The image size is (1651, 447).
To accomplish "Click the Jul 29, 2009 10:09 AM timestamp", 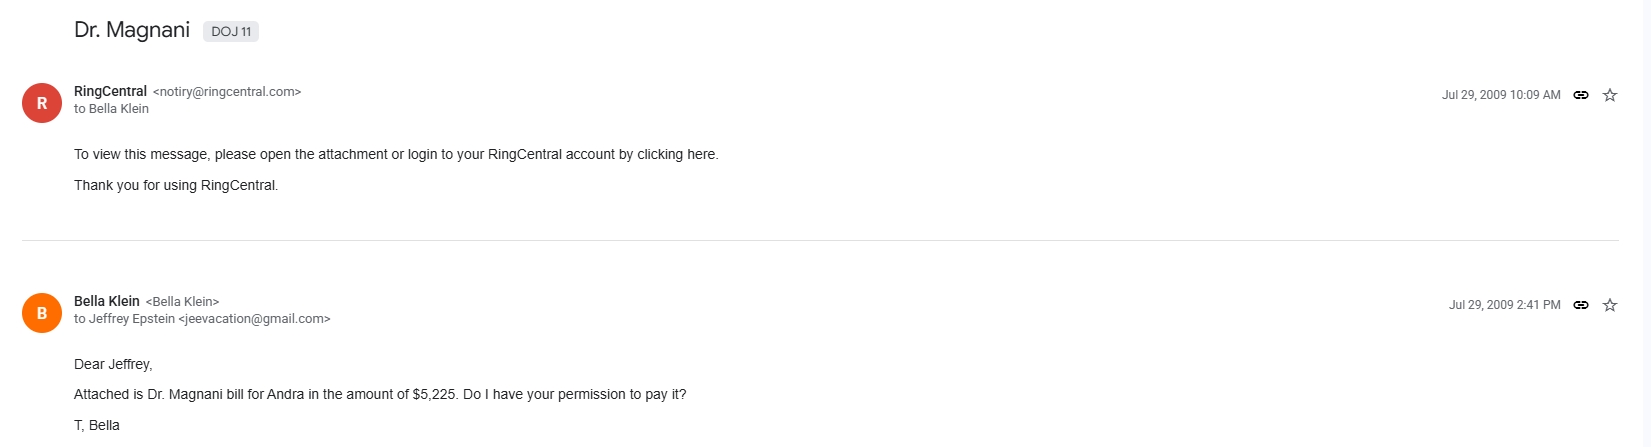I will [x=1500, y=95].
